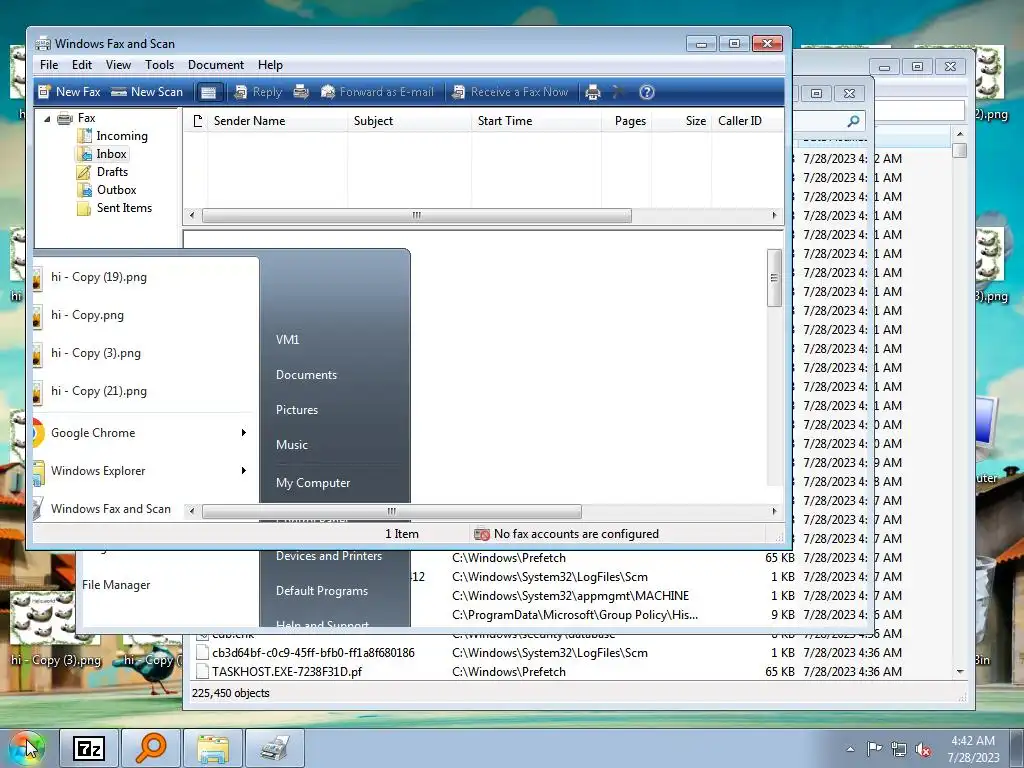Open Pictures from start menu
1024x768 pixels.
point(296,409)
